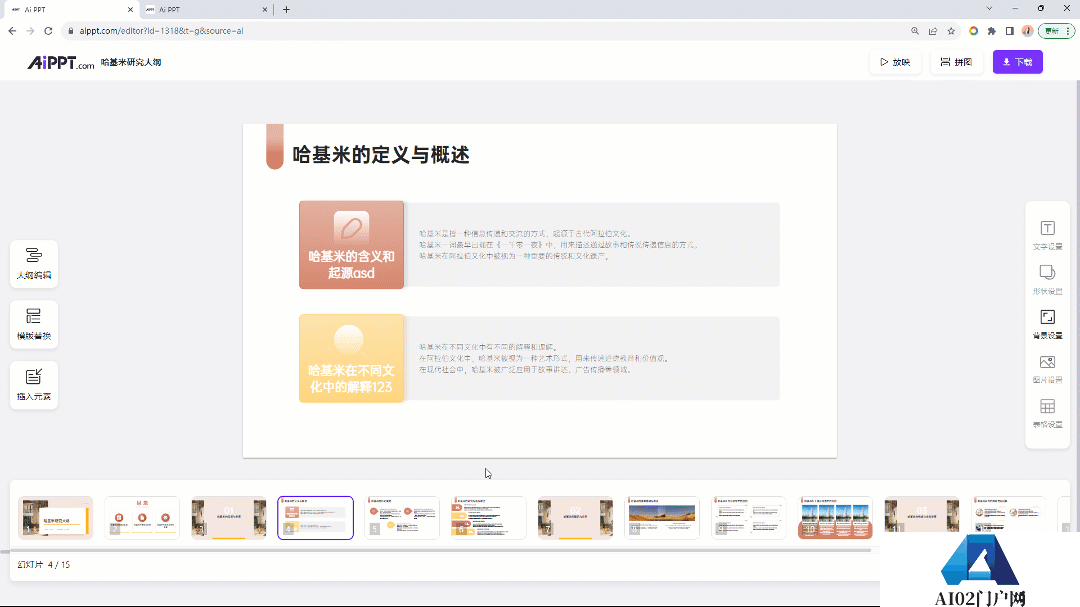The width and height of the screenshot is (1080, 607).
Task: Click the slide counter 4 / 15 text
Action: [59, 564]
